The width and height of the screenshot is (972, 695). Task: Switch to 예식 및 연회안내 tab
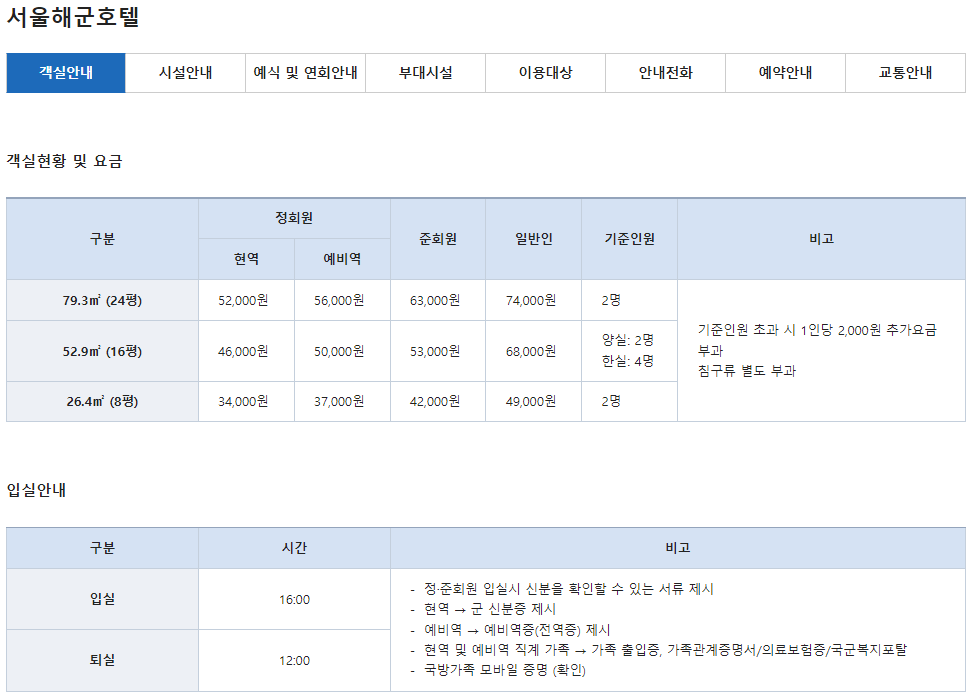point(306,73)
